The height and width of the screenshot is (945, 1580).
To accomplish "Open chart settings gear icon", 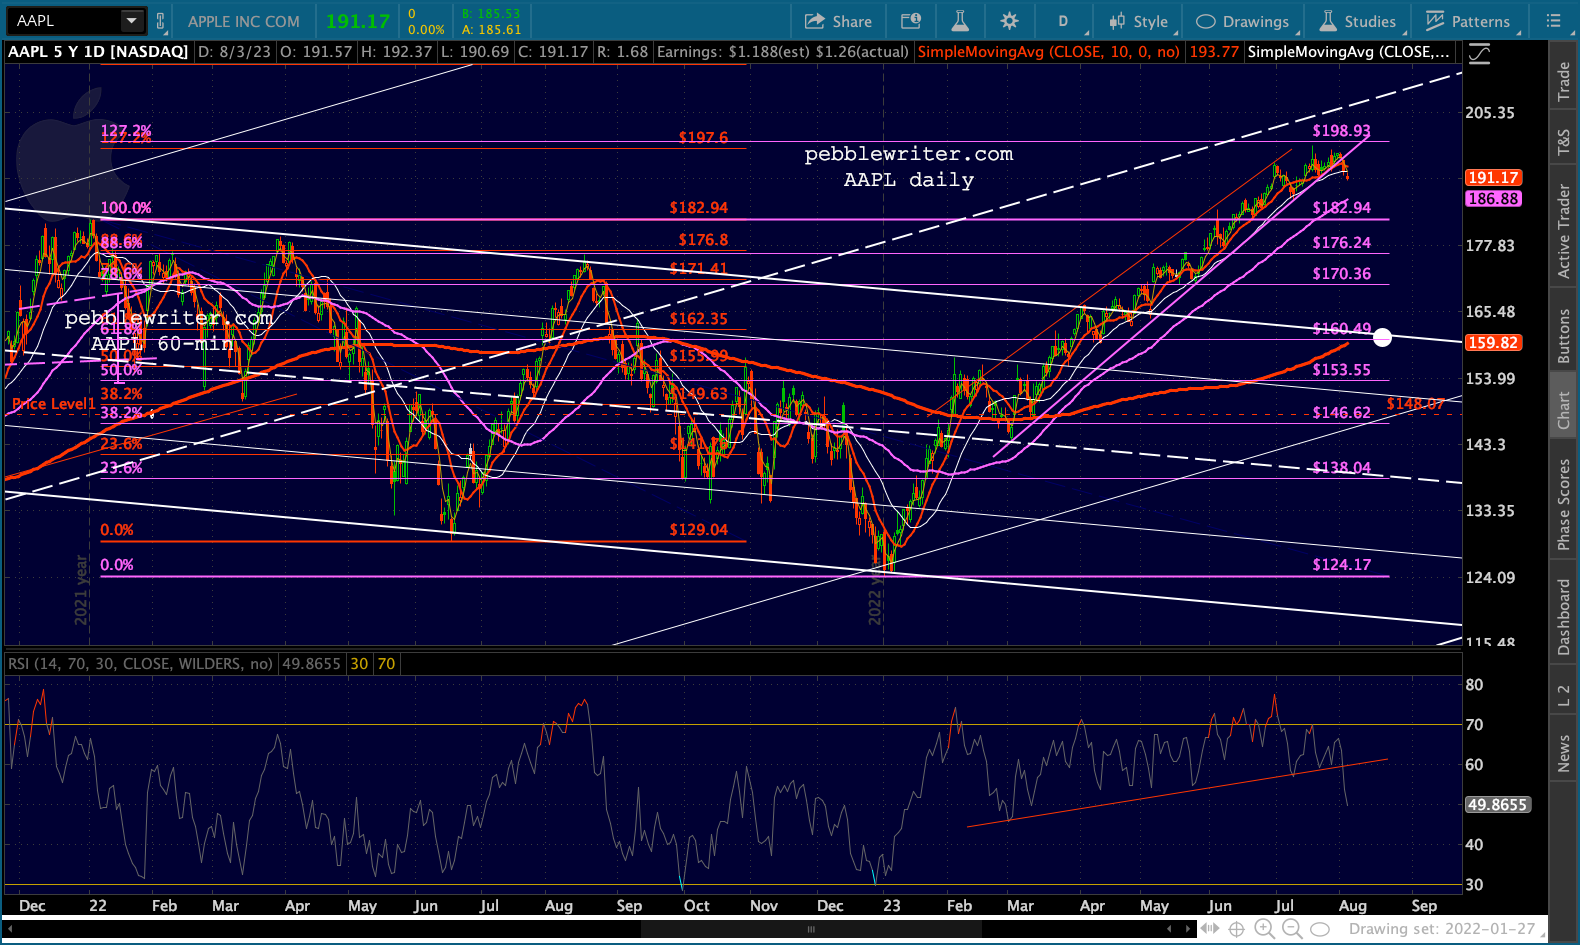I will pyautogui.click(x=1009, y=21).
